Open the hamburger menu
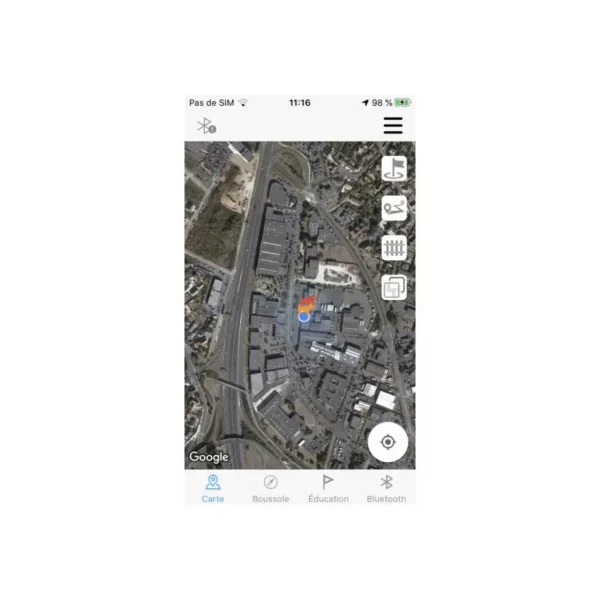This screenshot has height=600, width=600. pos(393,126)
